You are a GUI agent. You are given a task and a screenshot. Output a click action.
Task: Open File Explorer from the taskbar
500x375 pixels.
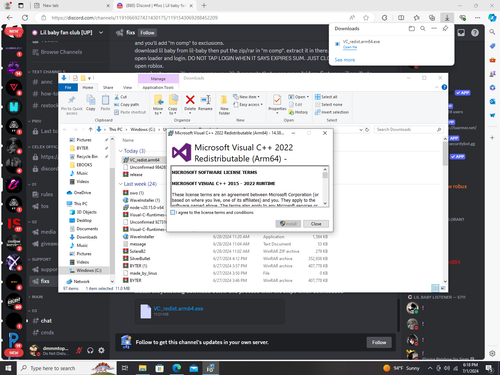coord(143,368)
